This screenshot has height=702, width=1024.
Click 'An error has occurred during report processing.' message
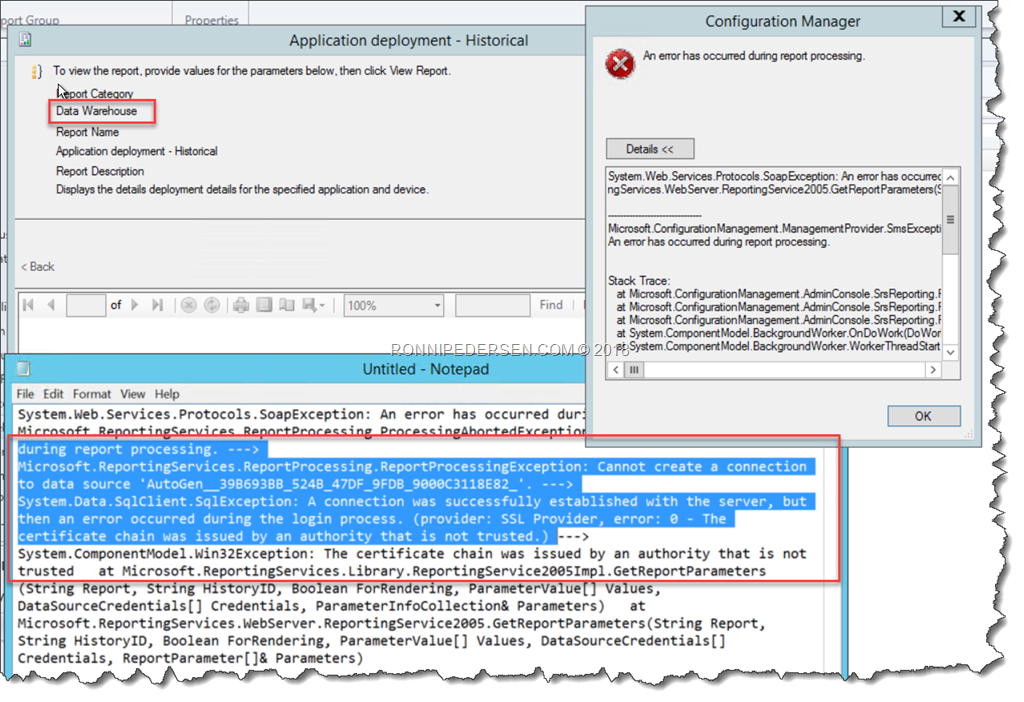click(x=754, y=56)
